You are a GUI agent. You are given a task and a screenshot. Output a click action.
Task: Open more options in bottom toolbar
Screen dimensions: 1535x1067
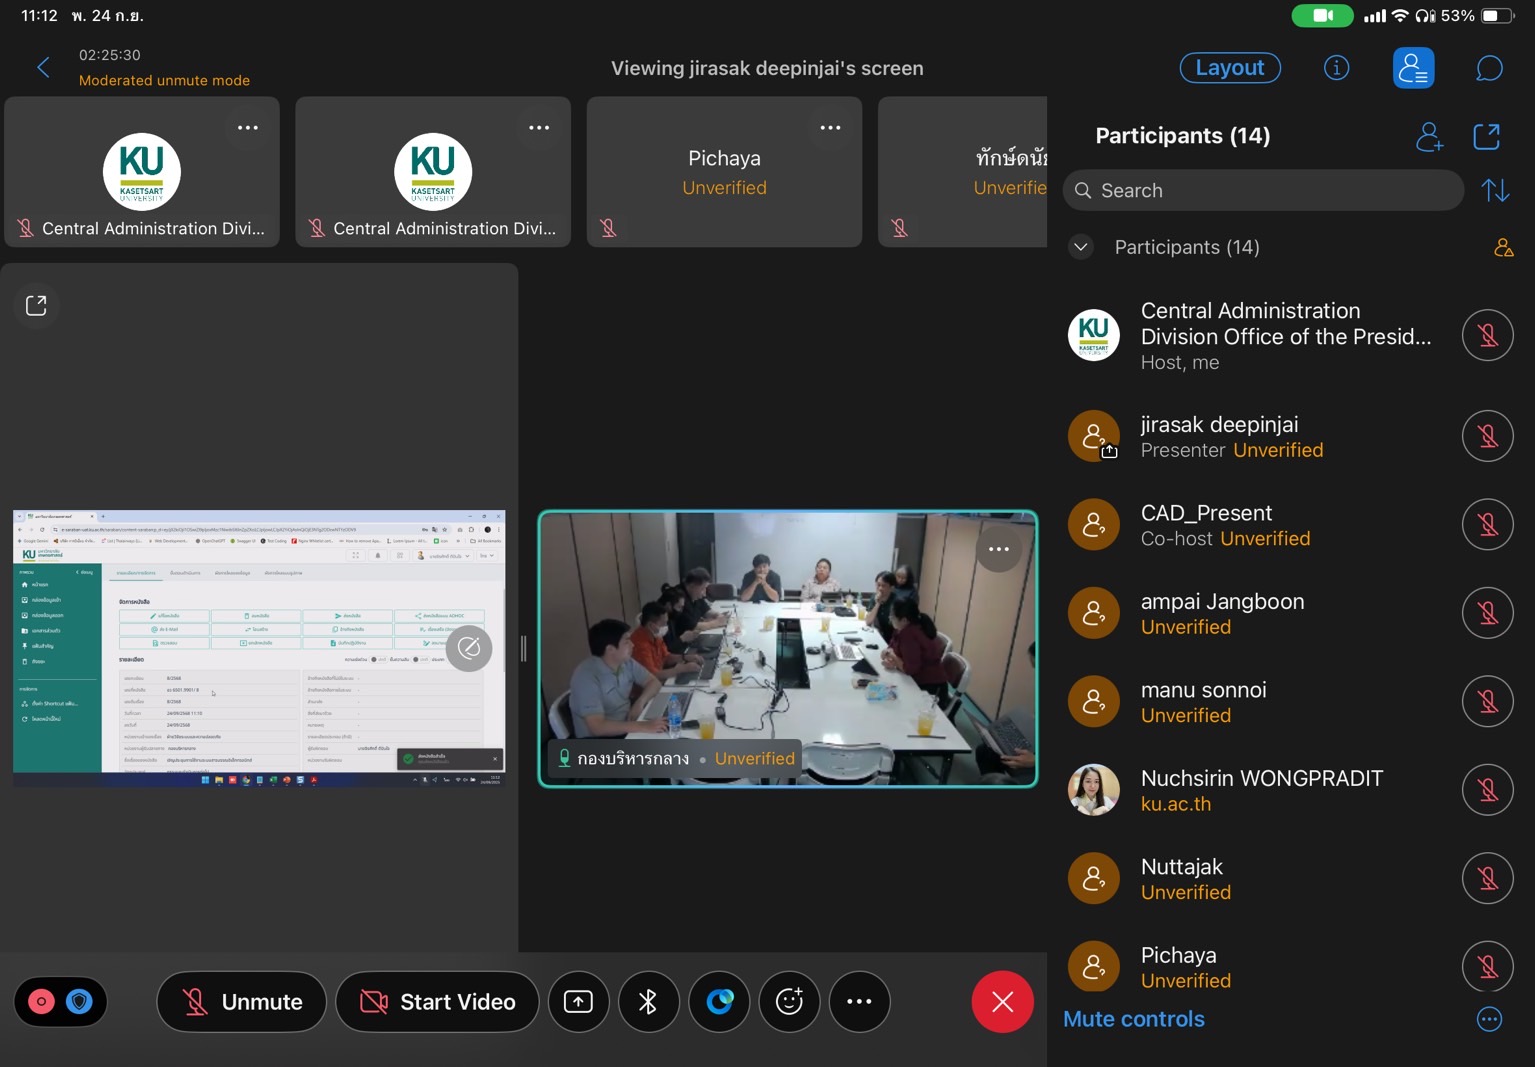click(x=859, y=1001)
